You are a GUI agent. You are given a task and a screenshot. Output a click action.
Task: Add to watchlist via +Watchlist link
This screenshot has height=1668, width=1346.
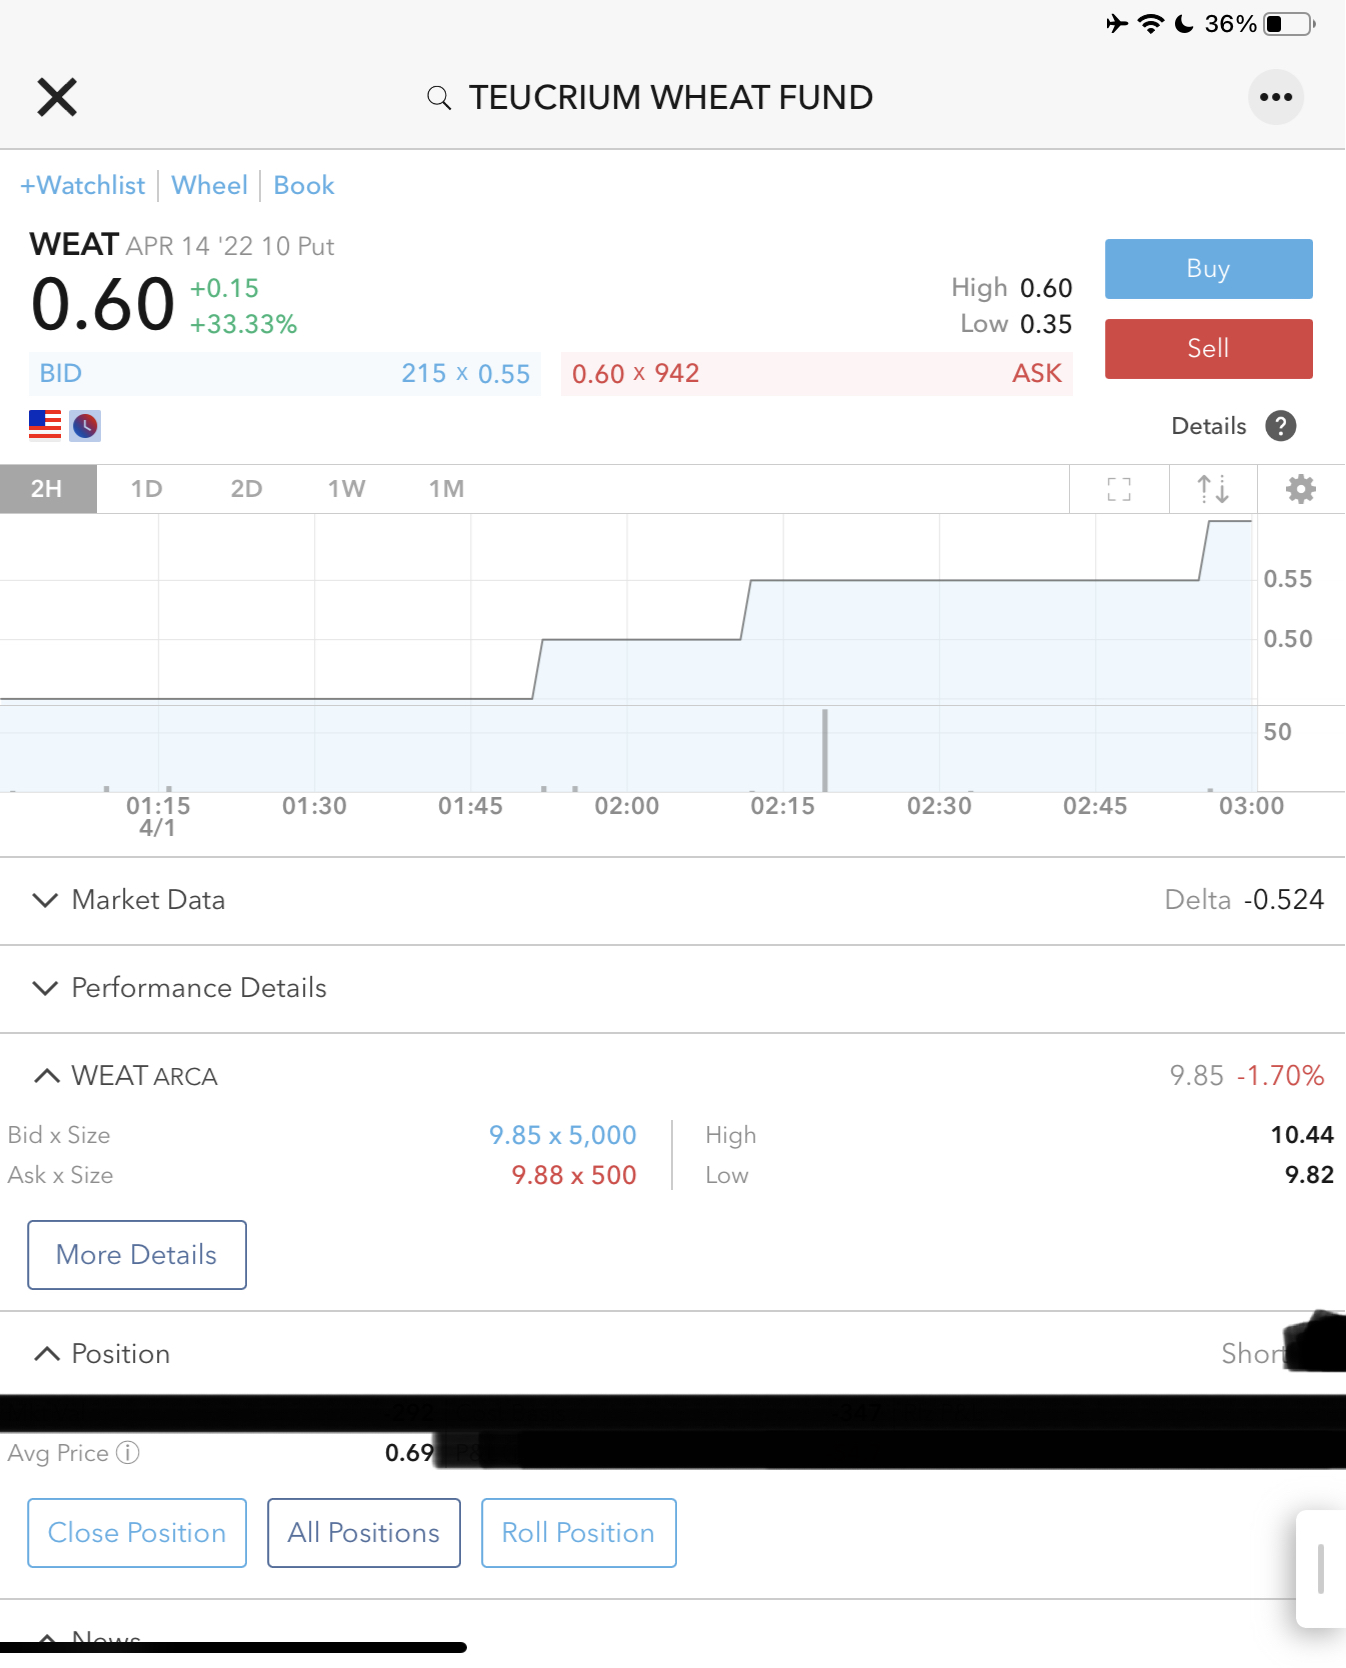(83, 186)
